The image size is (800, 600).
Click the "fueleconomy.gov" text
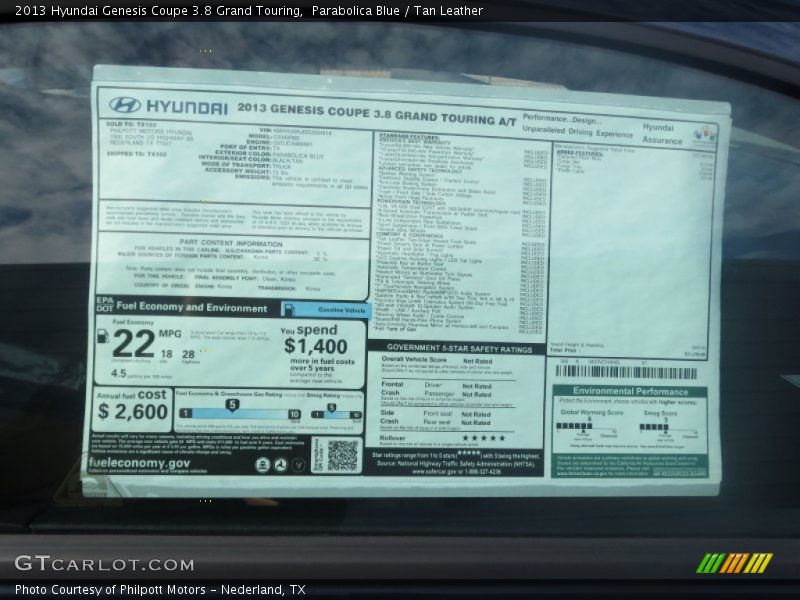(x=139, y=463)
